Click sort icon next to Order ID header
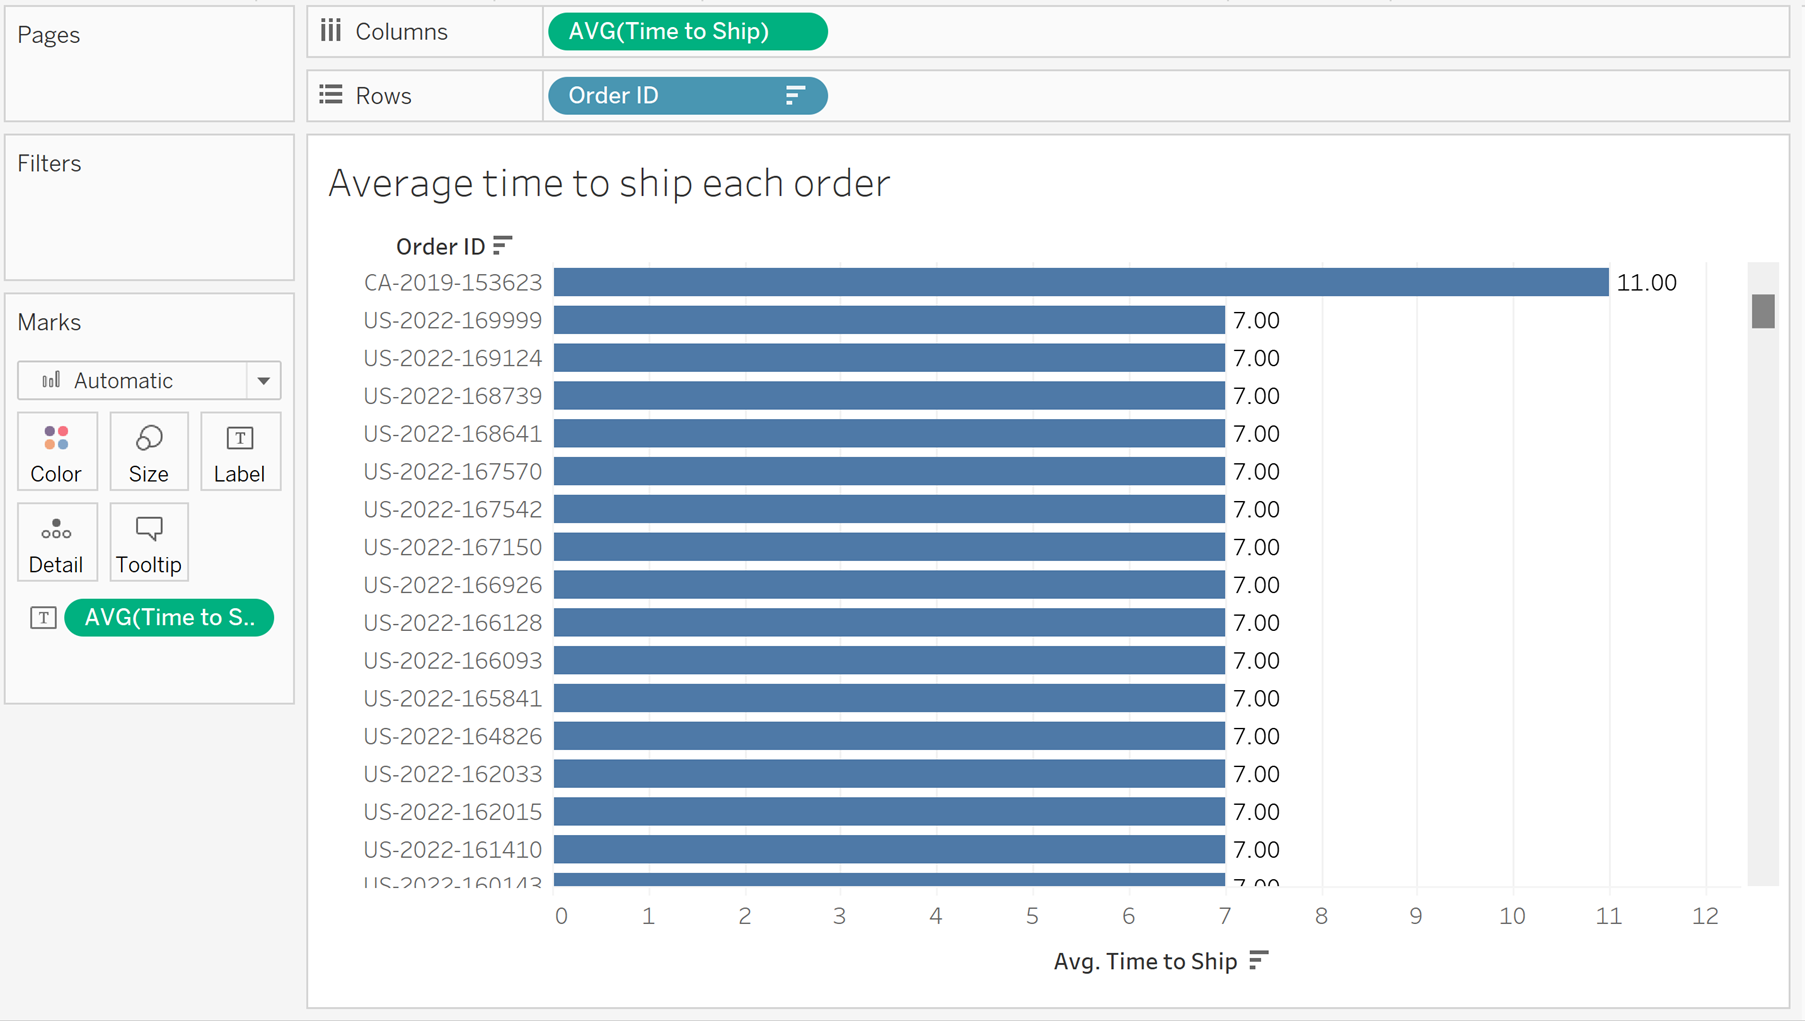Screen dimensions: 1805x1021 503,245
